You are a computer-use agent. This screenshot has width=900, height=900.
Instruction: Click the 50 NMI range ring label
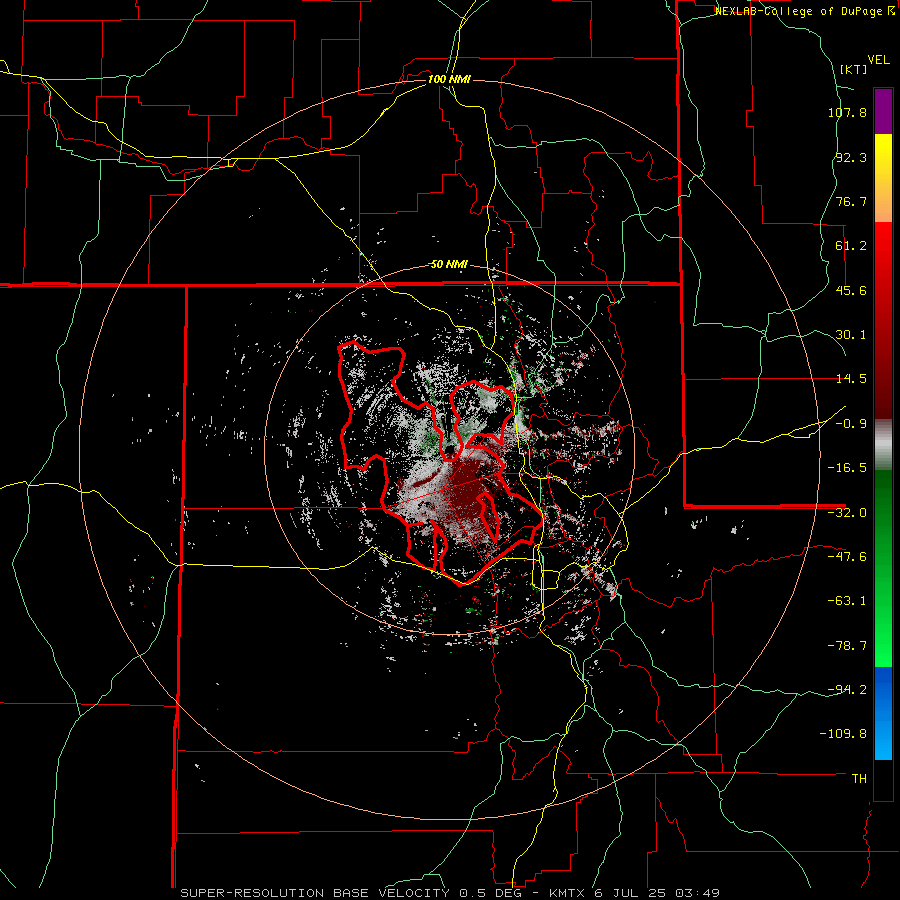[x=449, y=265]
